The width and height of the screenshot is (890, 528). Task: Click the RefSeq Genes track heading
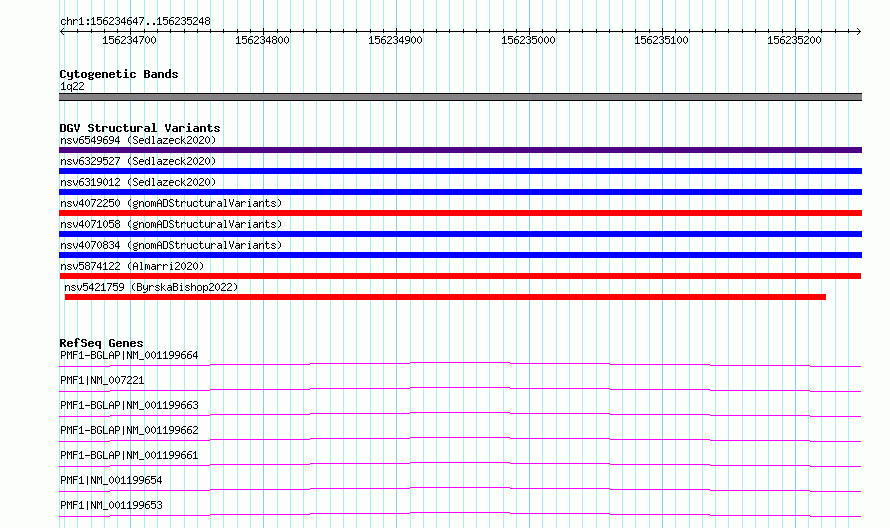101,343
